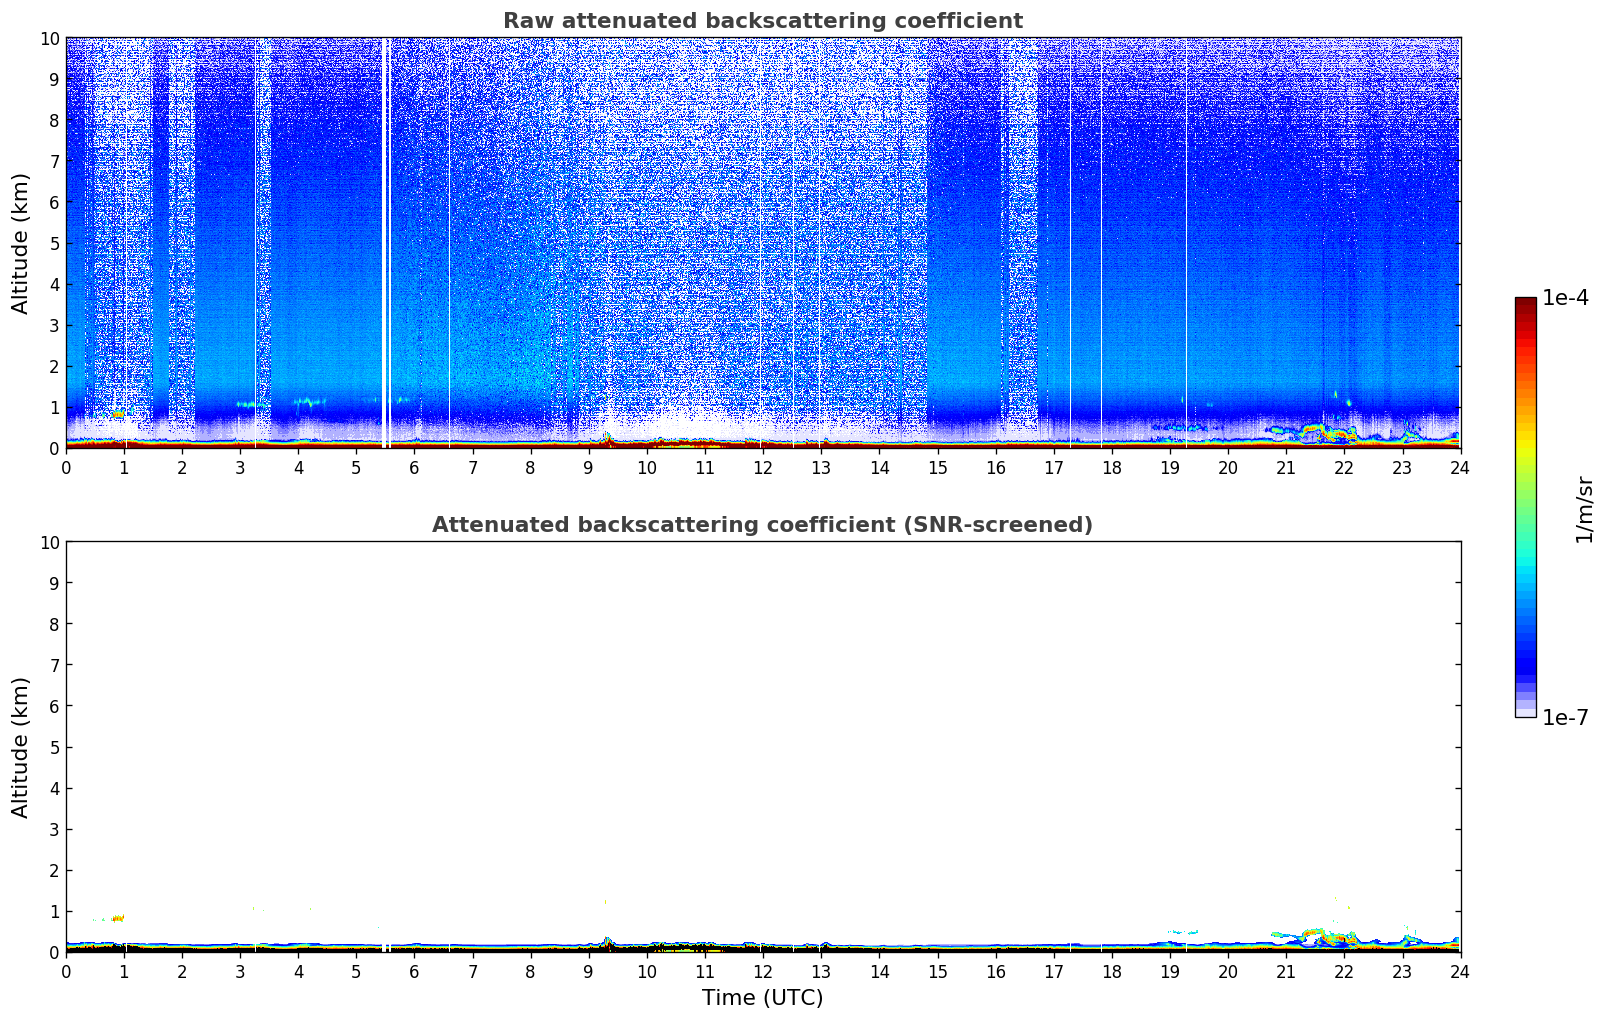The width and height of the screenshot is (1606, 1020).
Task: Click the colorbar gradient scale
Action: (x=1525, y=507)
